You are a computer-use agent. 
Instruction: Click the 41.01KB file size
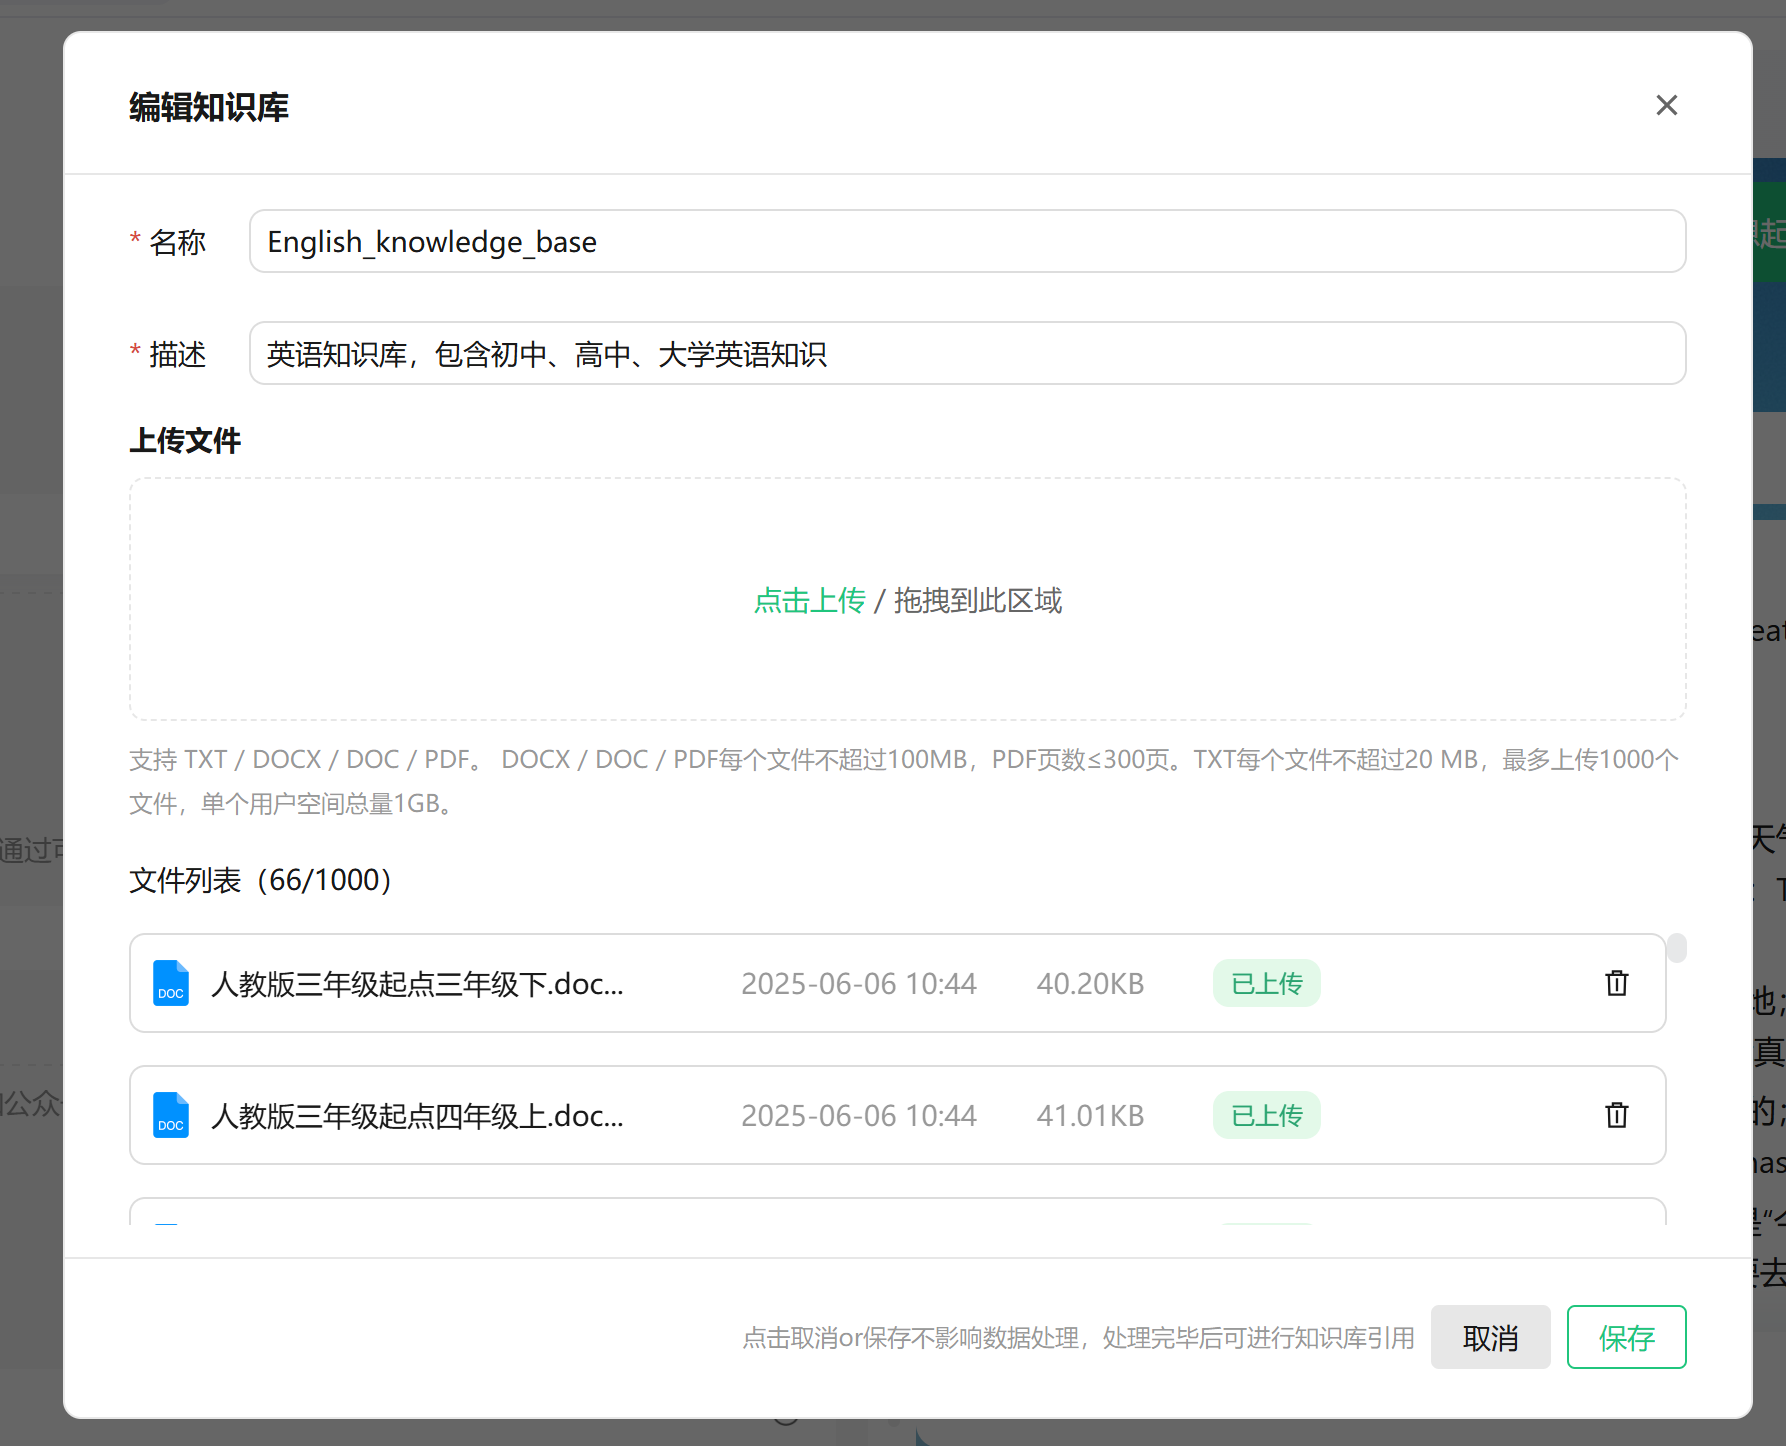(1090, 1116)
